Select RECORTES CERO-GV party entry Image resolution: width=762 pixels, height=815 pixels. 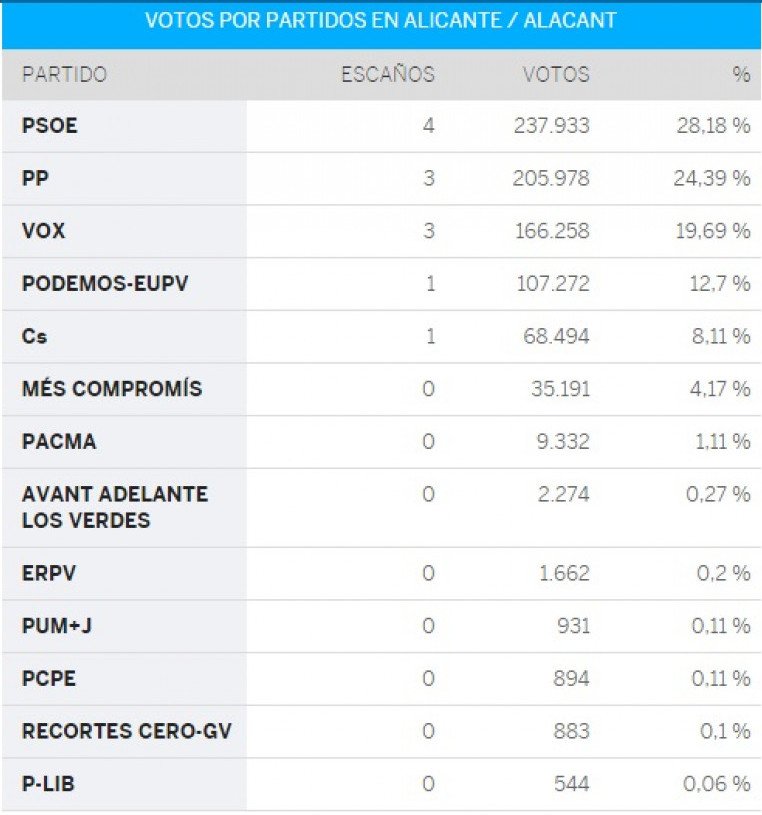(127, 731)
